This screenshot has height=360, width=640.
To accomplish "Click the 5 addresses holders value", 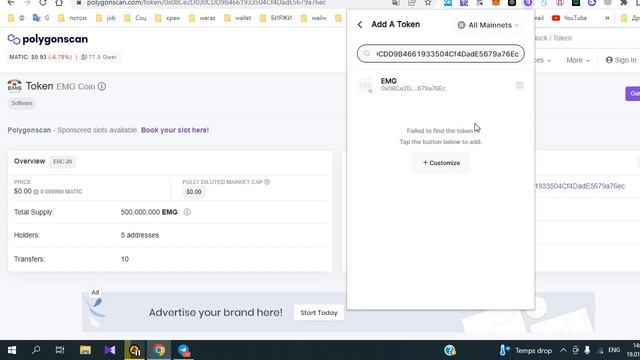I will click(140, 235).
